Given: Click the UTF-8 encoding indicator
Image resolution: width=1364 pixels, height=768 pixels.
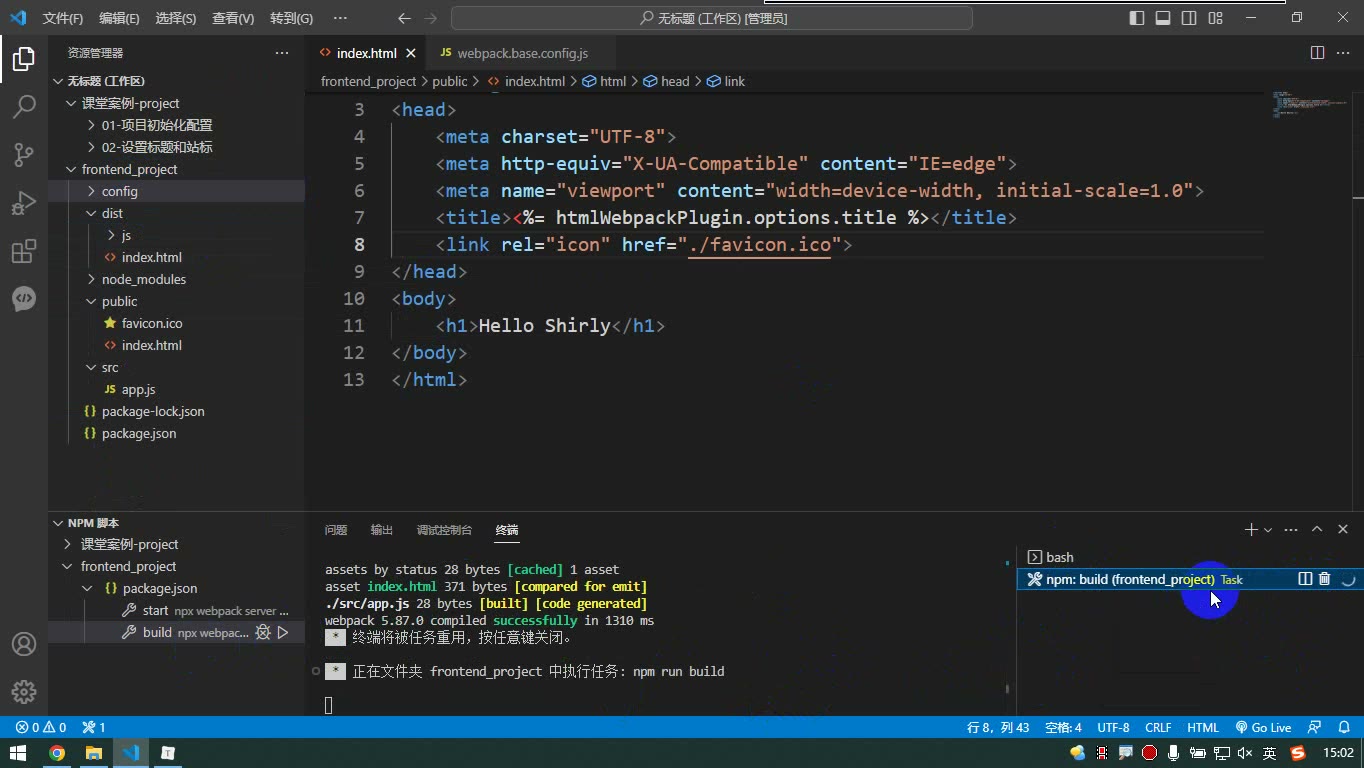Looking at the screenshot, I should tap(1113, 727).
